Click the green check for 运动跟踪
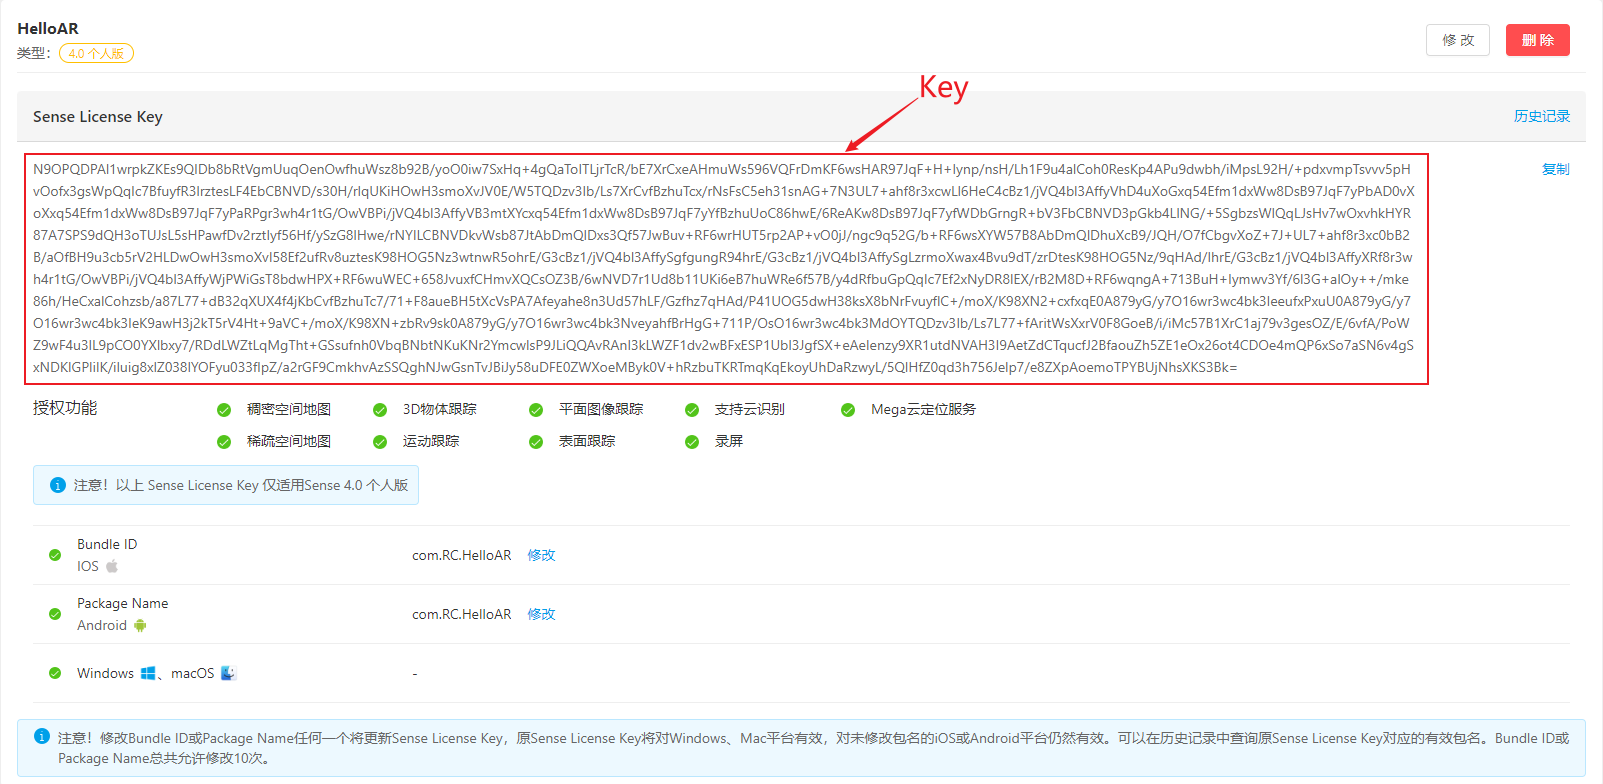This screenshot has height=784, width=1603. [380, 442]
